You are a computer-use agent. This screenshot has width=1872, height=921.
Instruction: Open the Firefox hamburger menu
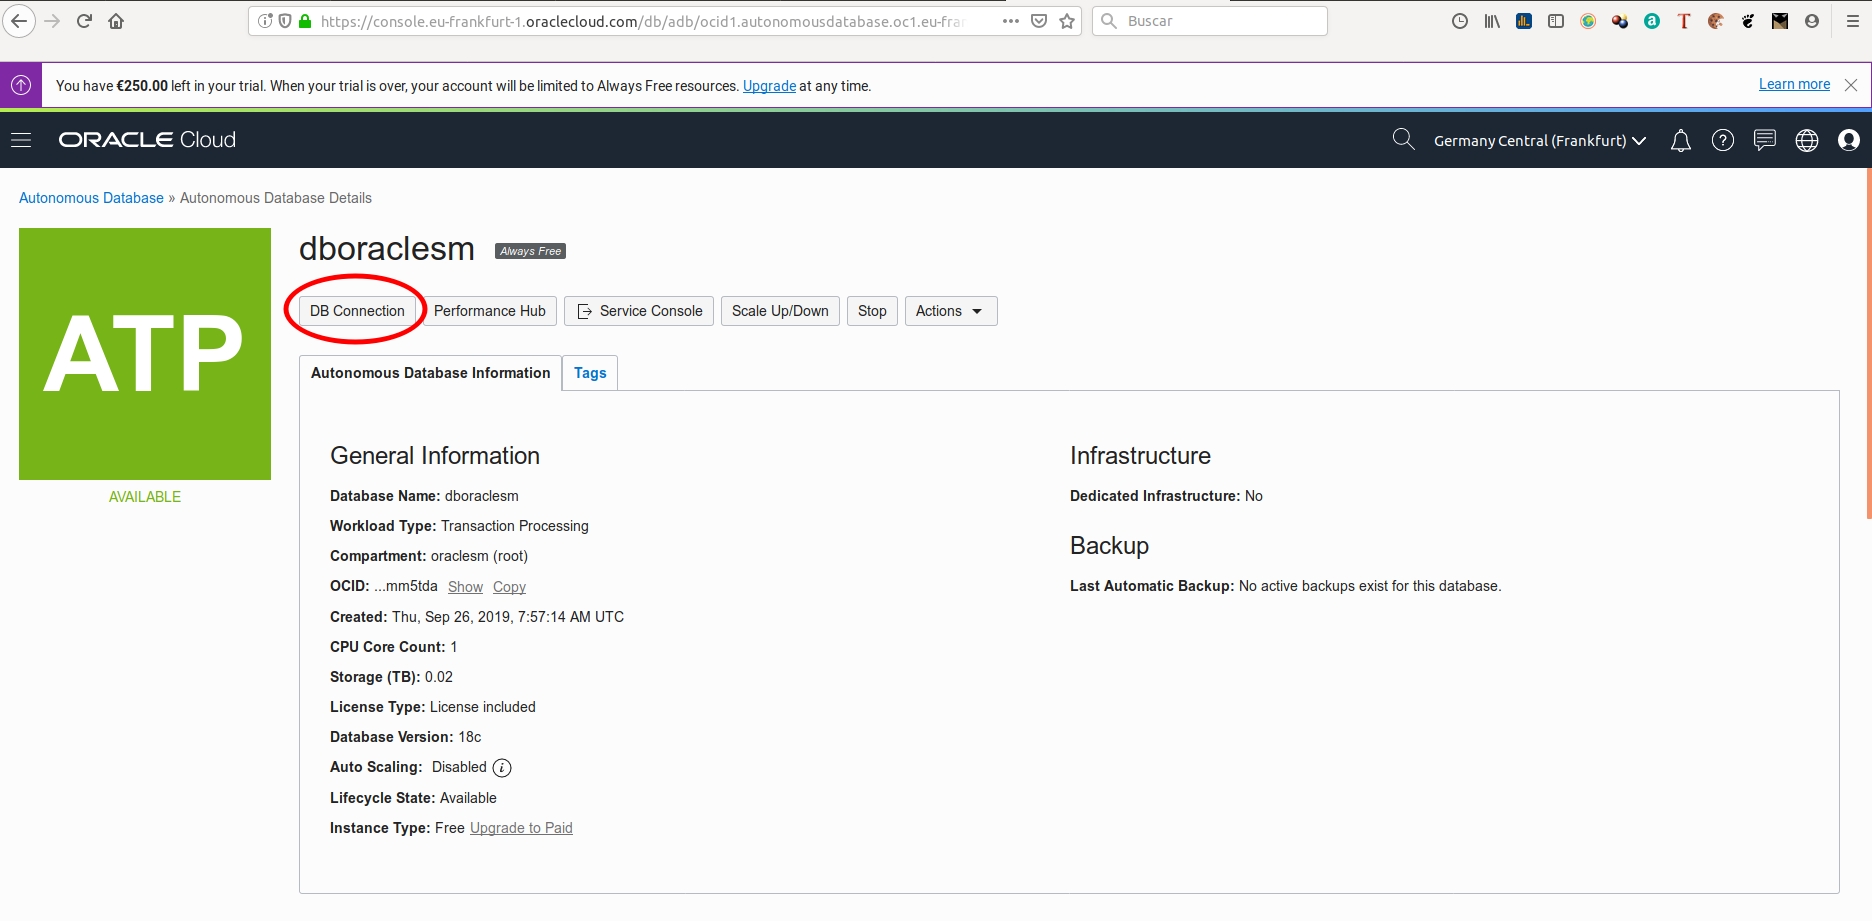point(1852,21)
